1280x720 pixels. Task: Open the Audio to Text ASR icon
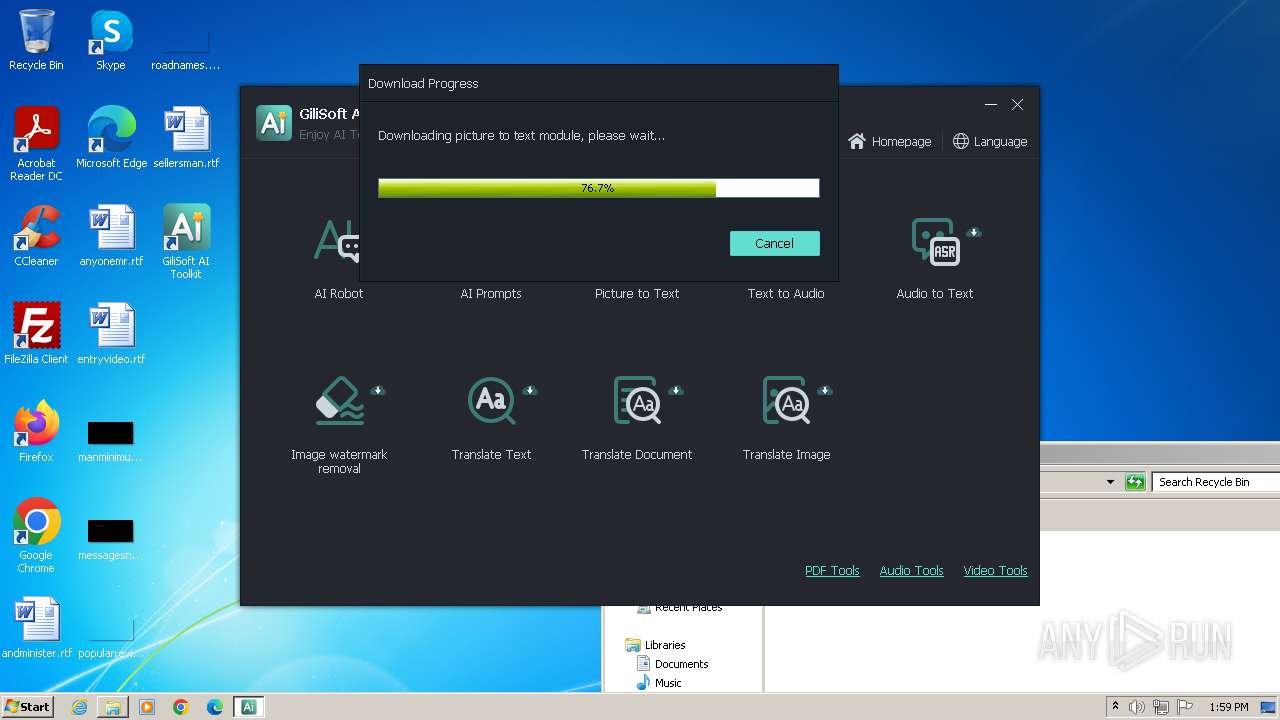[x=935, y=241]
